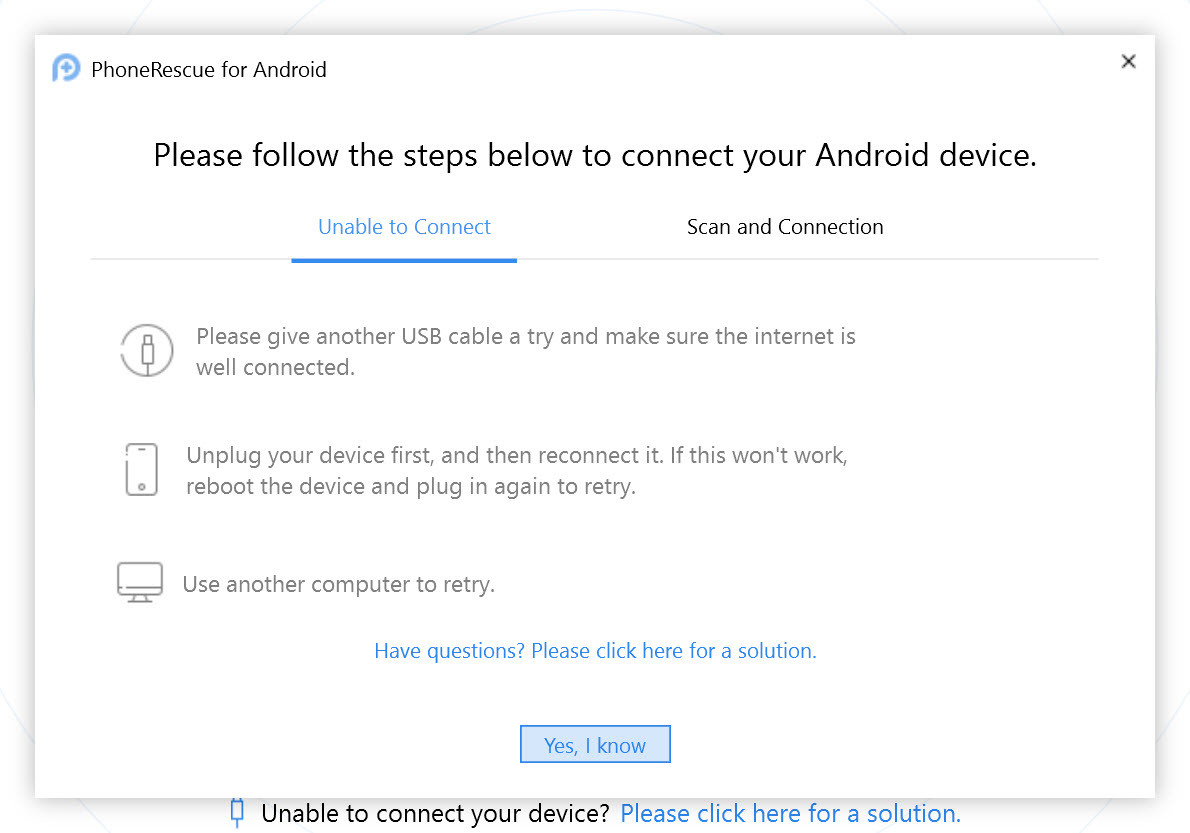Click the 'give another USB cable a try' text
Screen dimensions: 1190x833
pos(525,337)
